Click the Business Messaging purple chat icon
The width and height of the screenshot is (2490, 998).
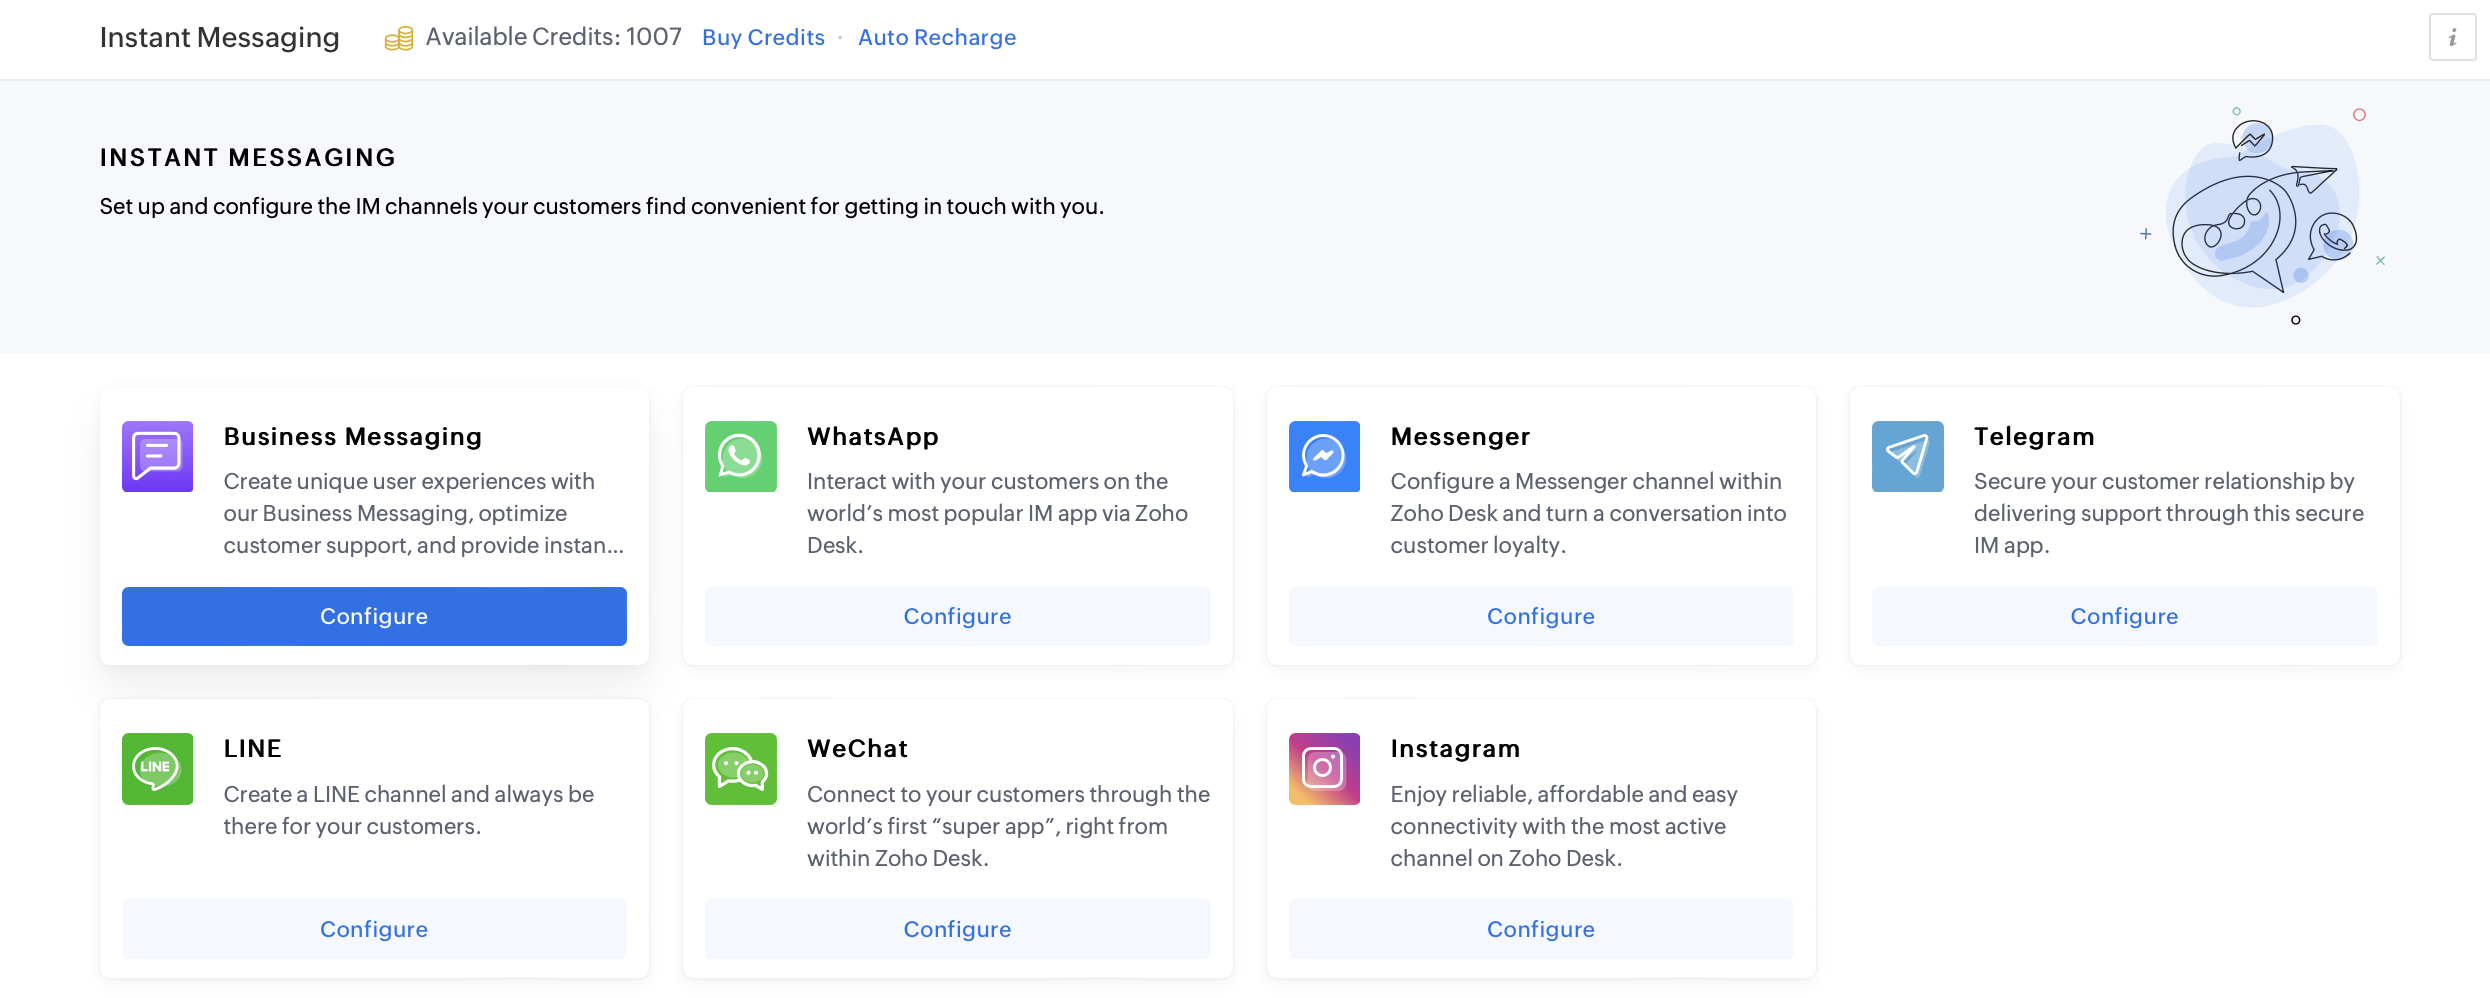tap(157, 456)
